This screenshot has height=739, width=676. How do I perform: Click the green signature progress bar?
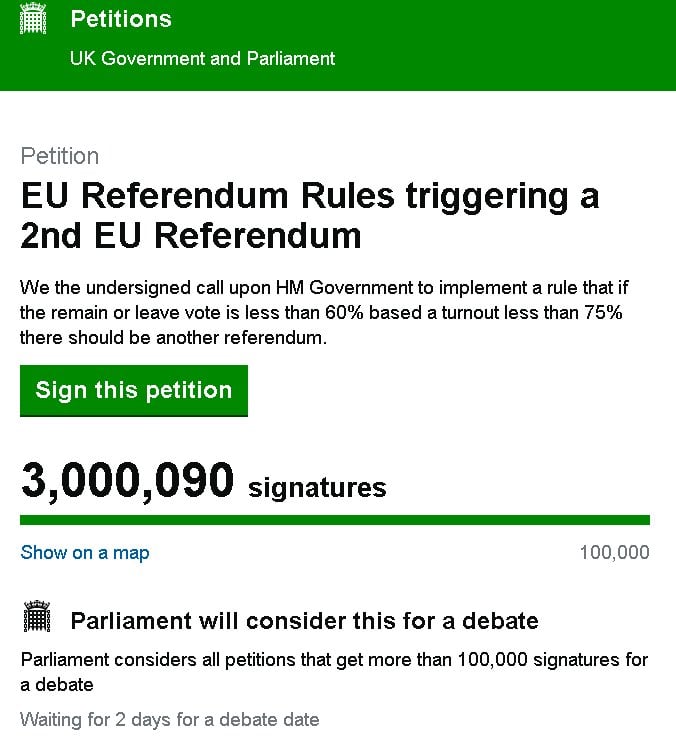[335, 520]
